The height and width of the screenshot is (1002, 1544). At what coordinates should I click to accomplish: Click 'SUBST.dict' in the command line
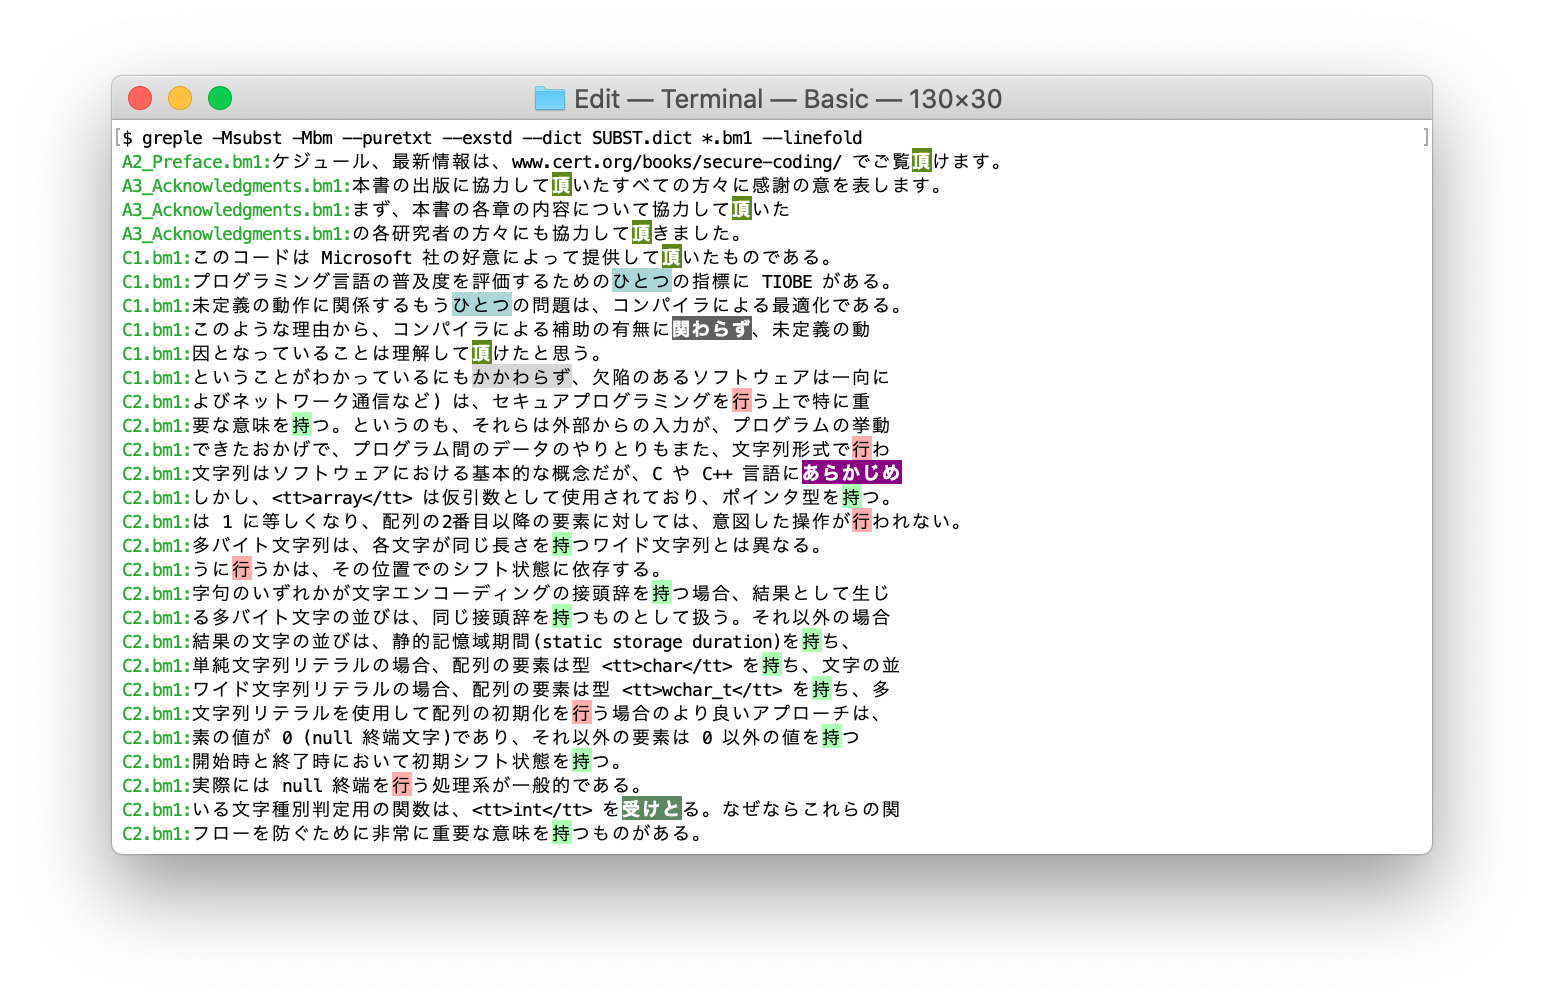pos(642,138)
